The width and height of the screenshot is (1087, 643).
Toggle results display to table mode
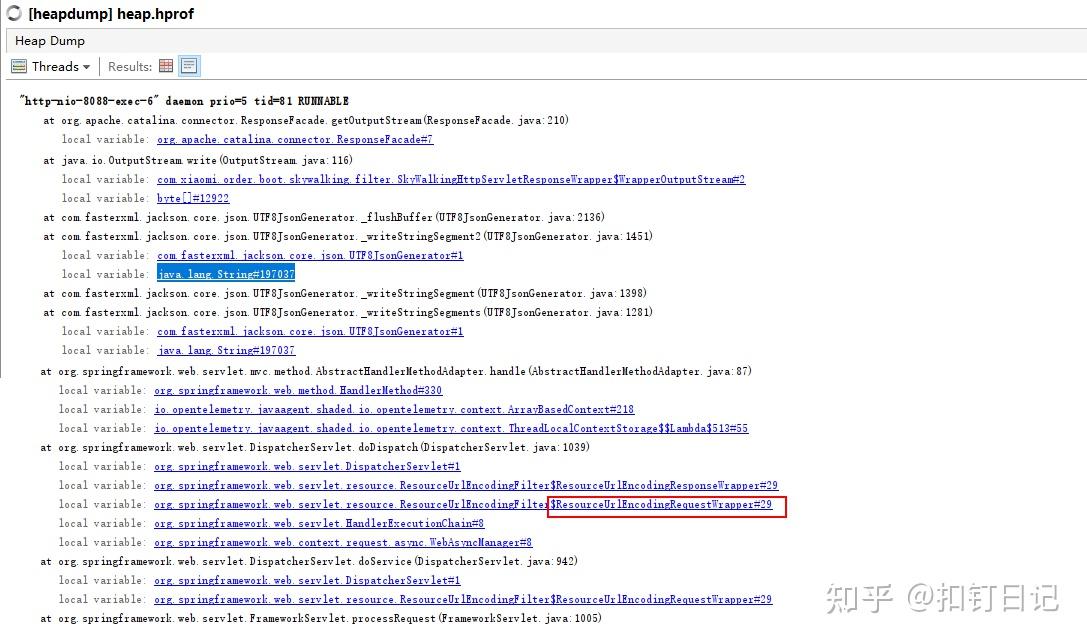[x=166, y=65]
